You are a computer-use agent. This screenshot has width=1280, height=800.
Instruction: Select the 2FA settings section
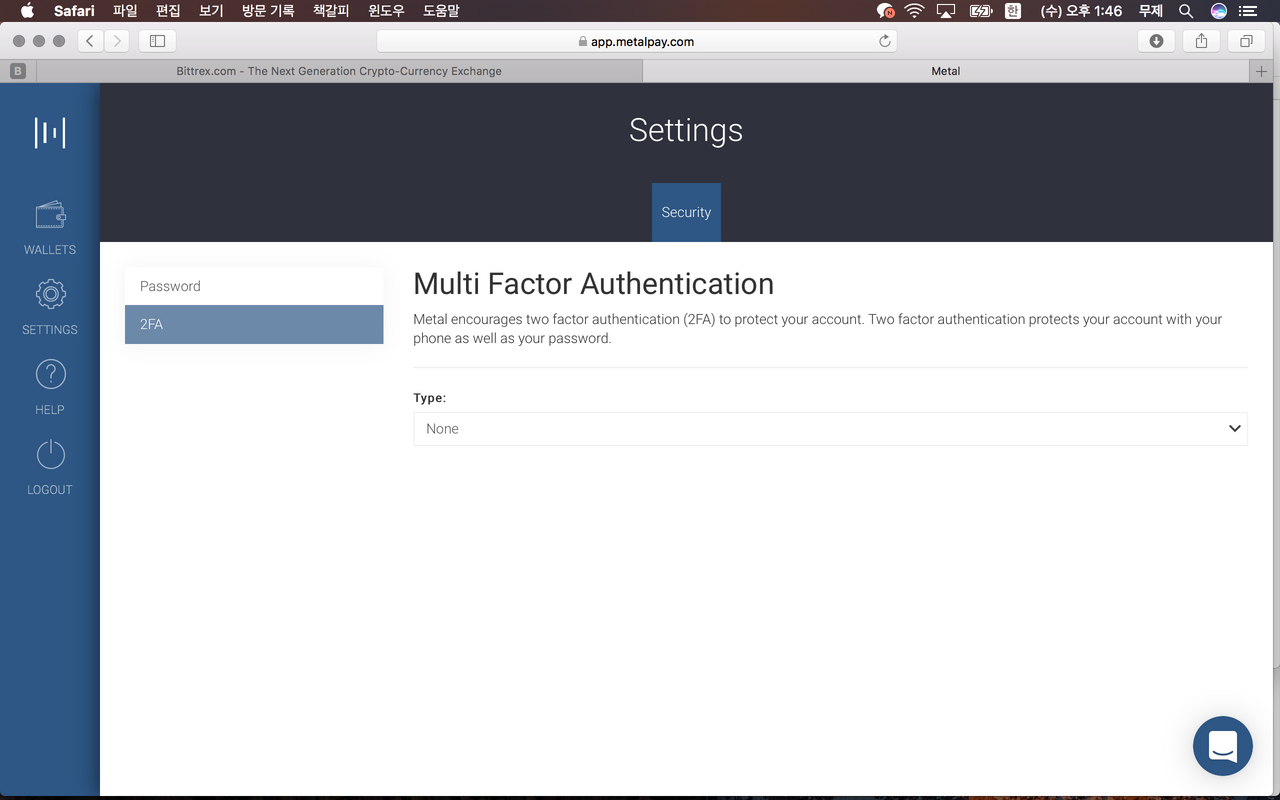coord(254,324)
